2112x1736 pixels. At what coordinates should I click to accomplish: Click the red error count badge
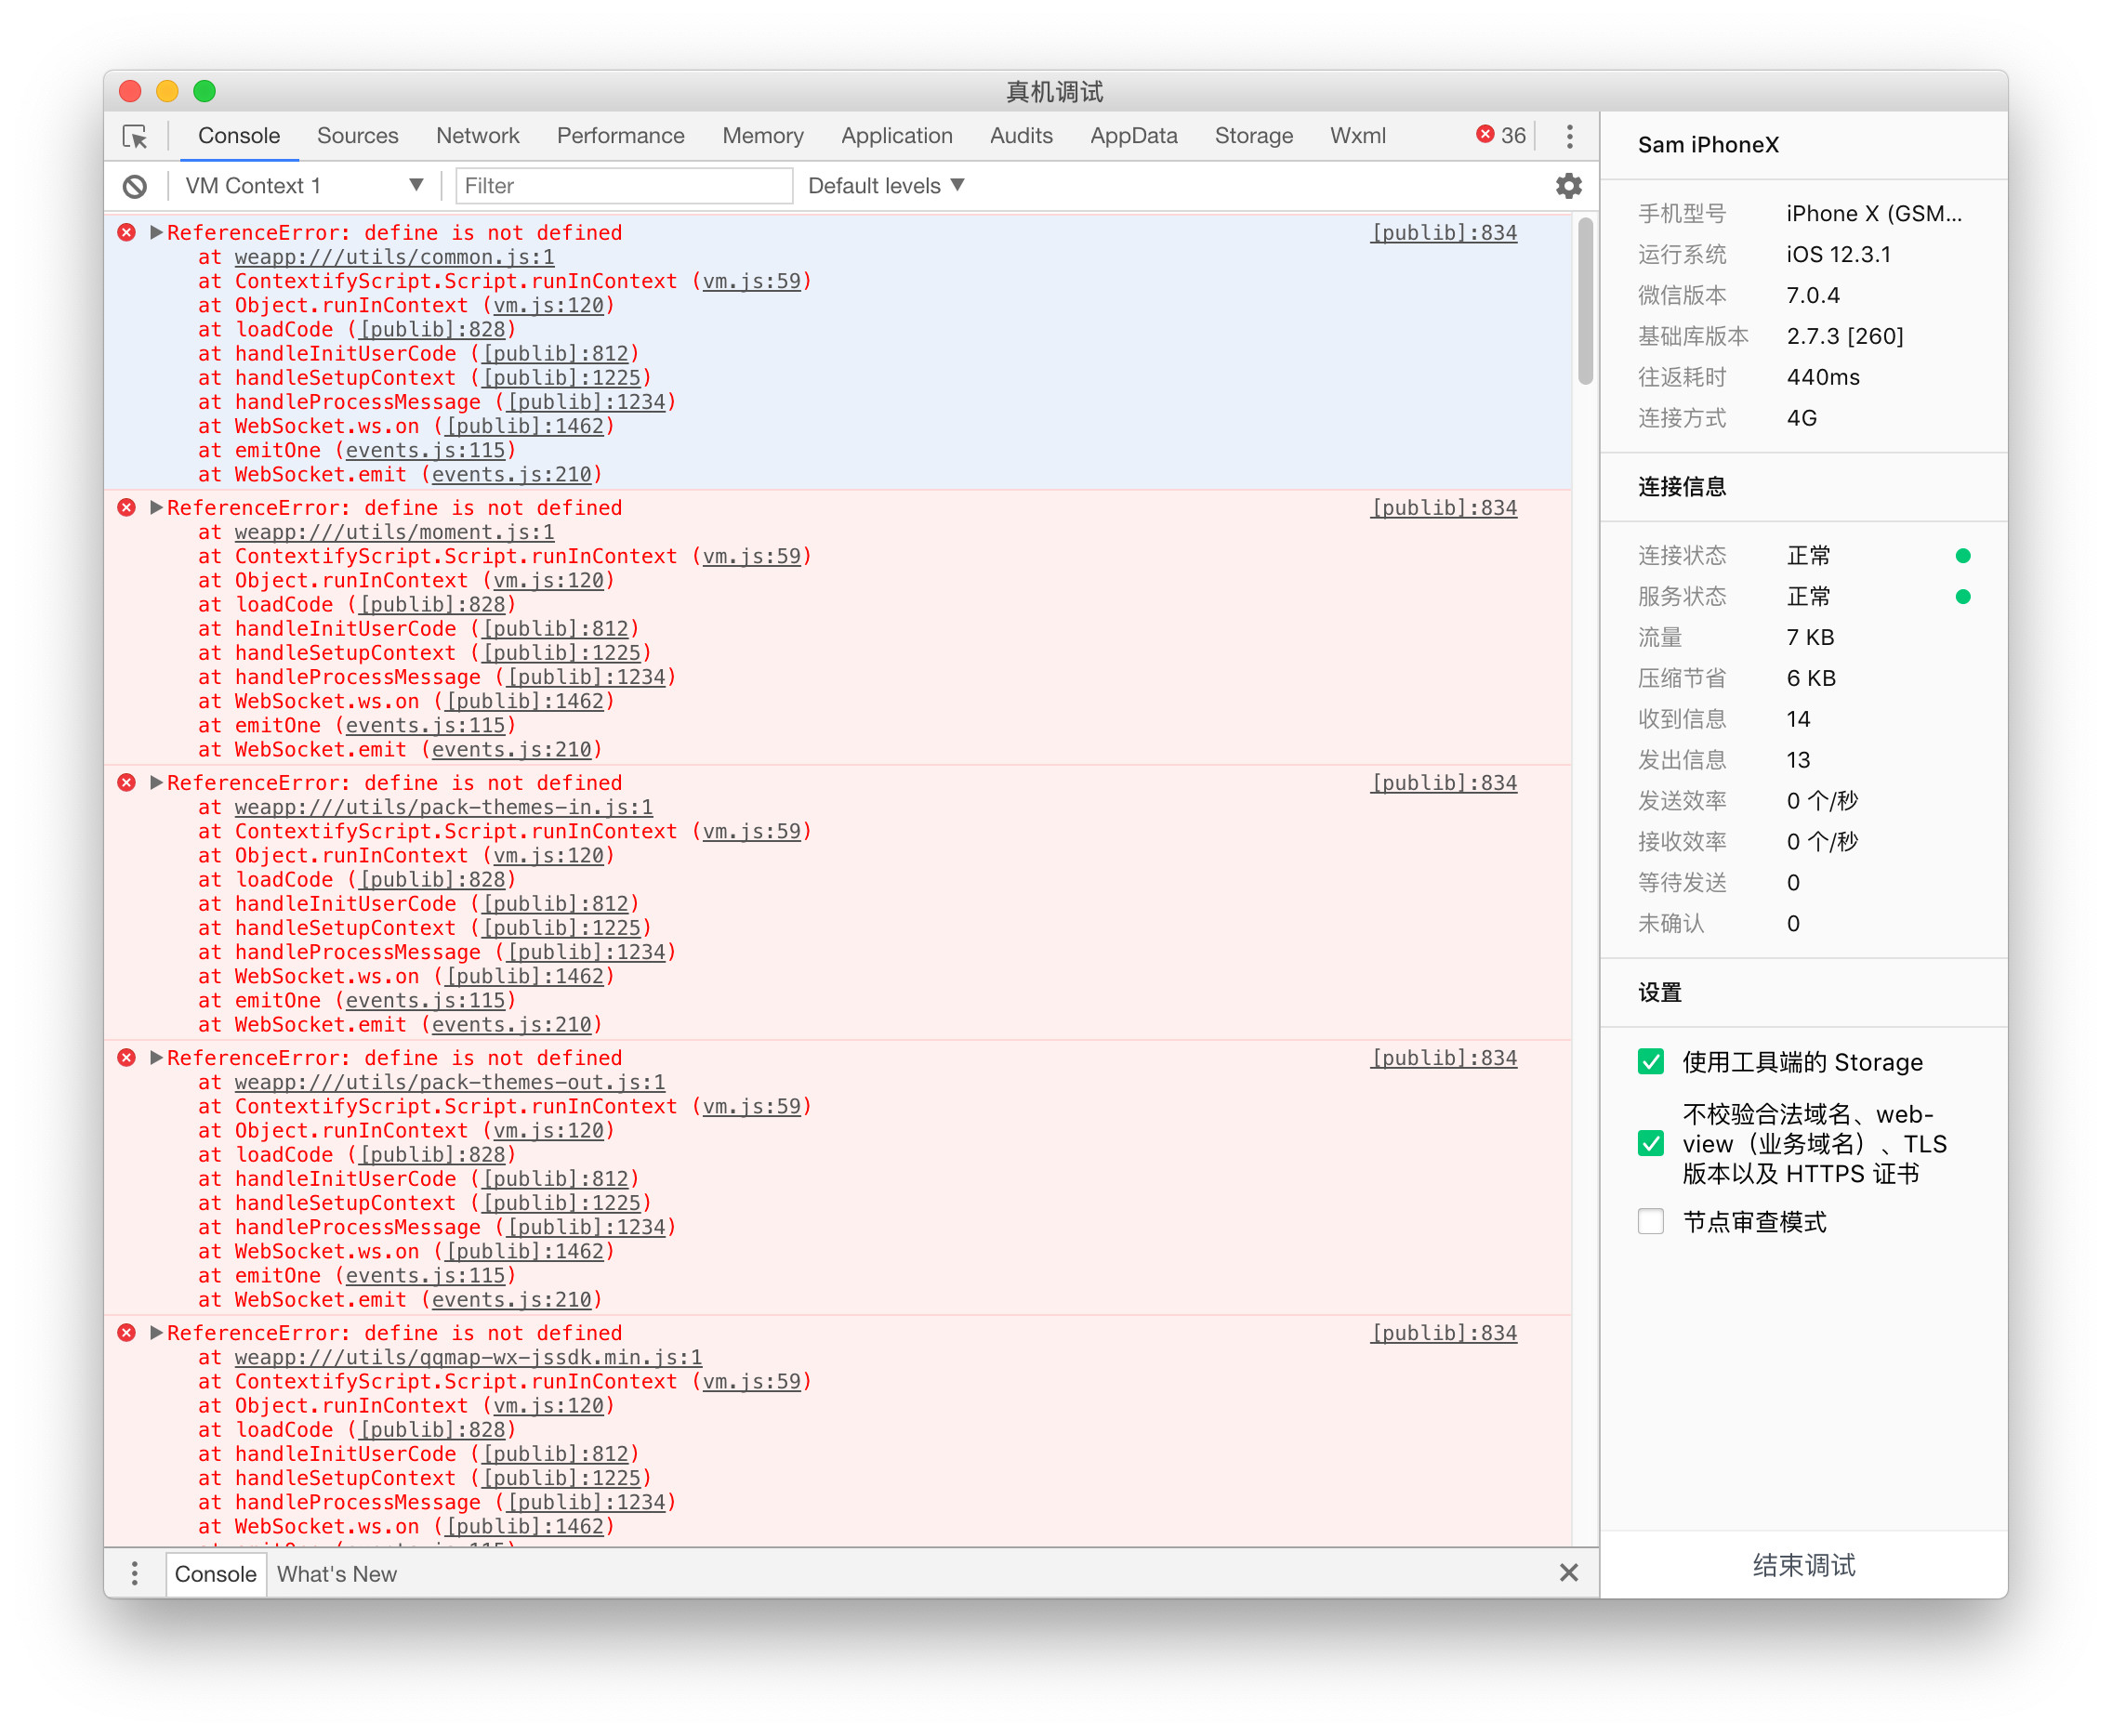1500,136
